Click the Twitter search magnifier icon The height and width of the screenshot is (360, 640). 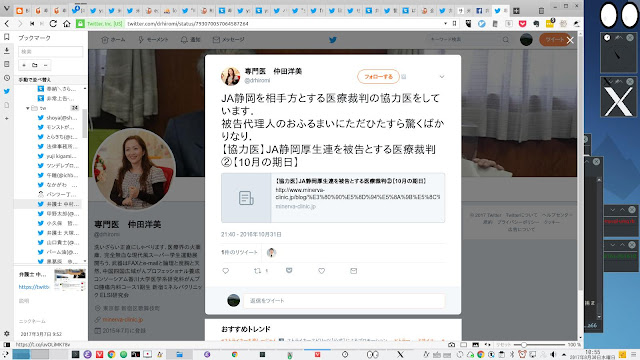click(x=506, y=40)
